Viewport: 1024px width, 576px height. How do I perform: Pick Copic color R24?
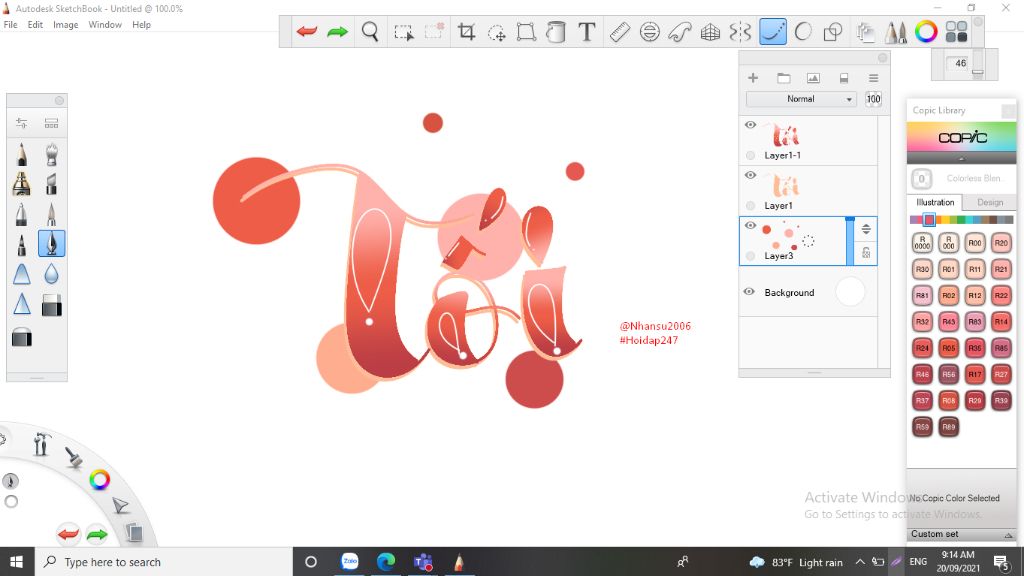tap(922, 348)
